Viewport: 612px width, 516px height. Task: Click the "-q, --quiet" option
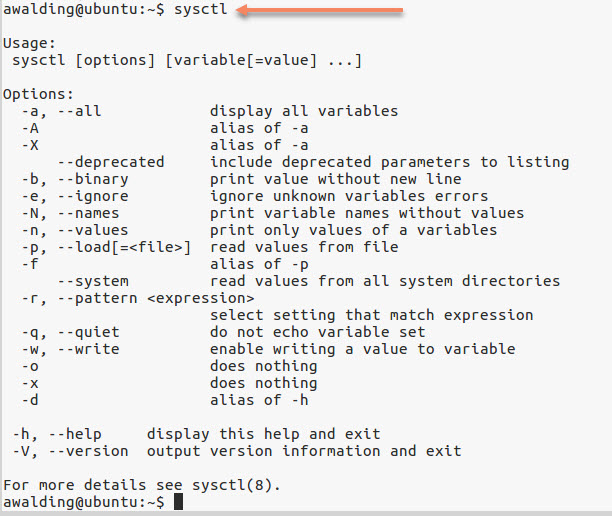click(x=71, y=332)
